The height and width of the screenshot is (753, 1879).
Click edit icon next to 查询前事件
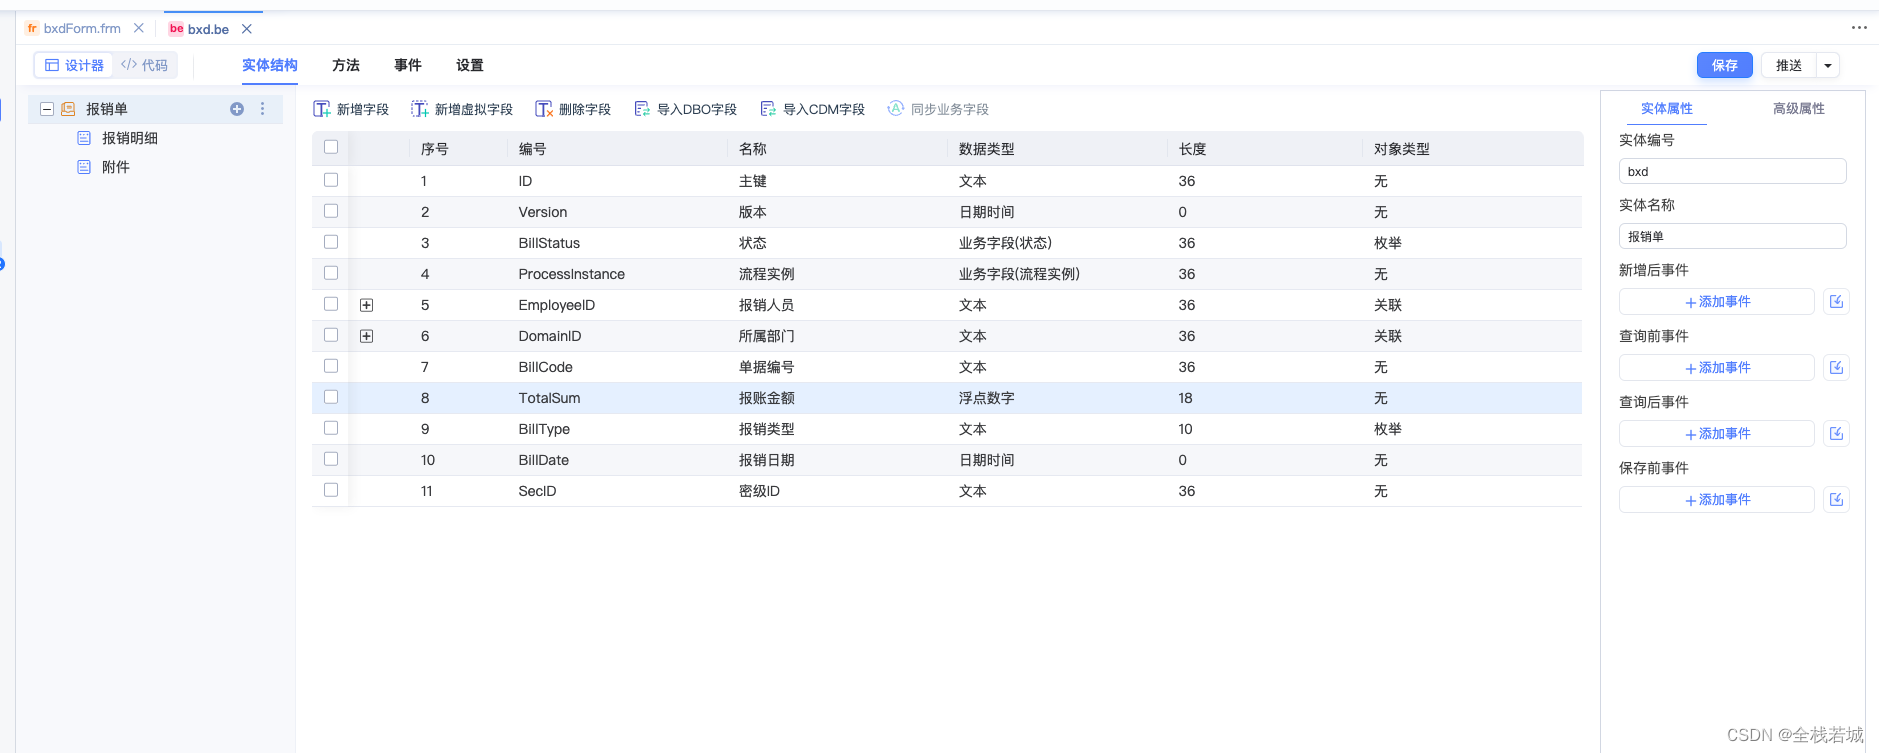click(x=1836, y=367)
